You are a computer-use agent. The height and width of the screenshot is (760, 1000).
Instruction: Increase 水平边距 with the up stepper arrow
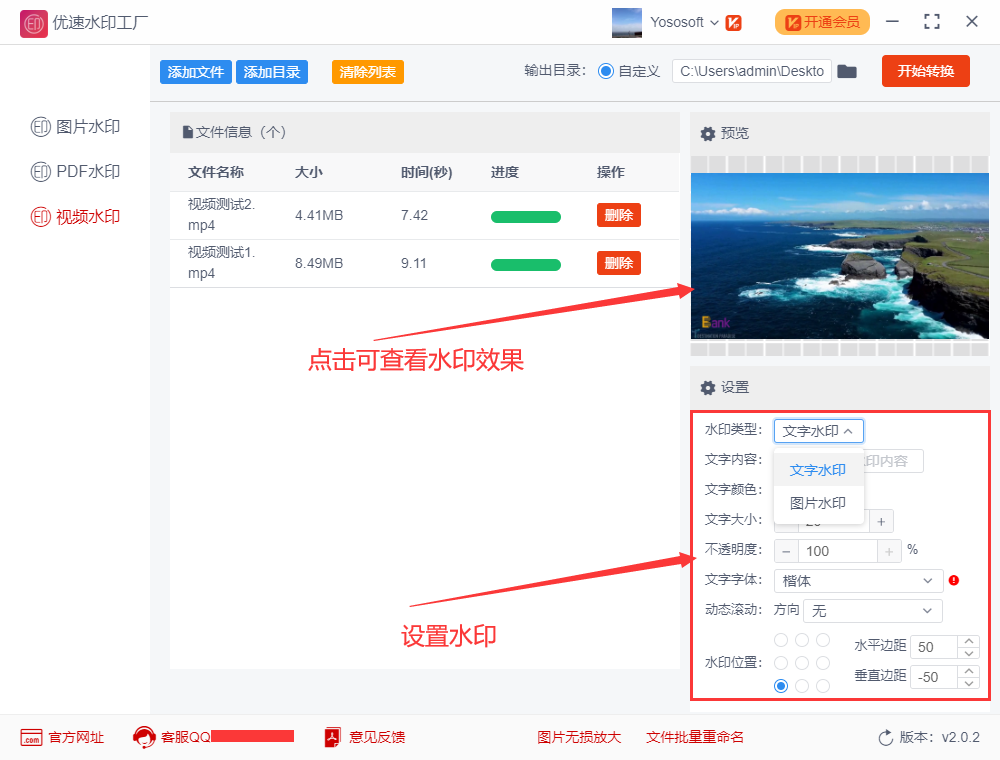click(969, 641)
